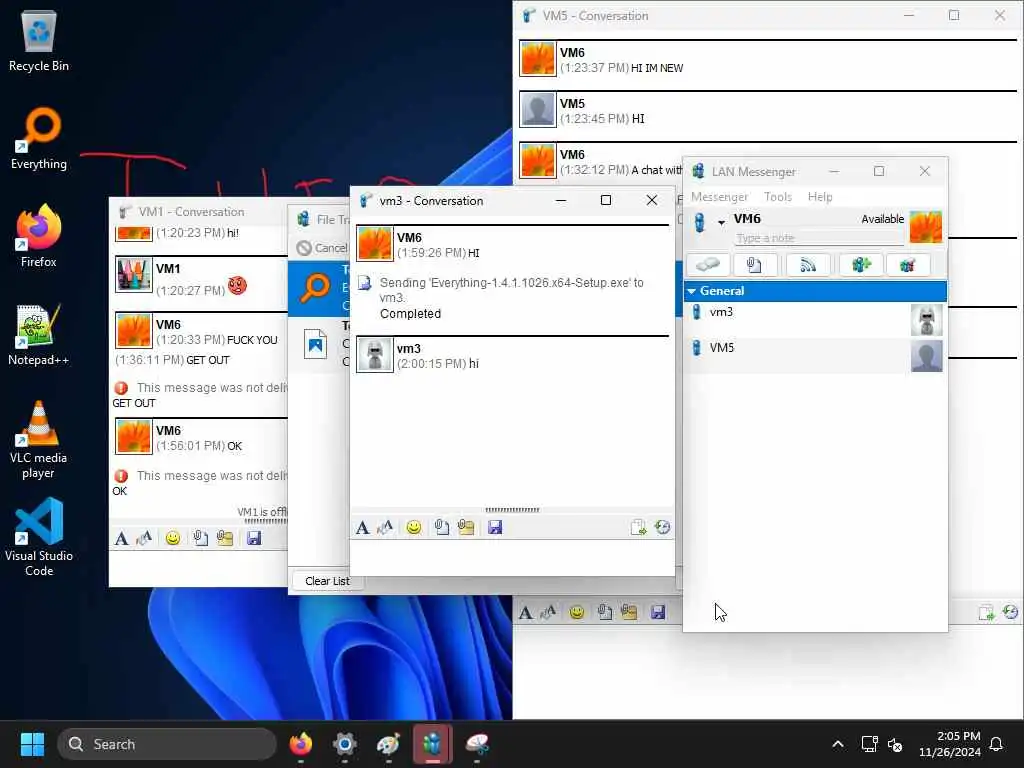The image size is (1024, 768).
Task: Save vm3 conversation with floppy disk icon
Action: point(495,528)
